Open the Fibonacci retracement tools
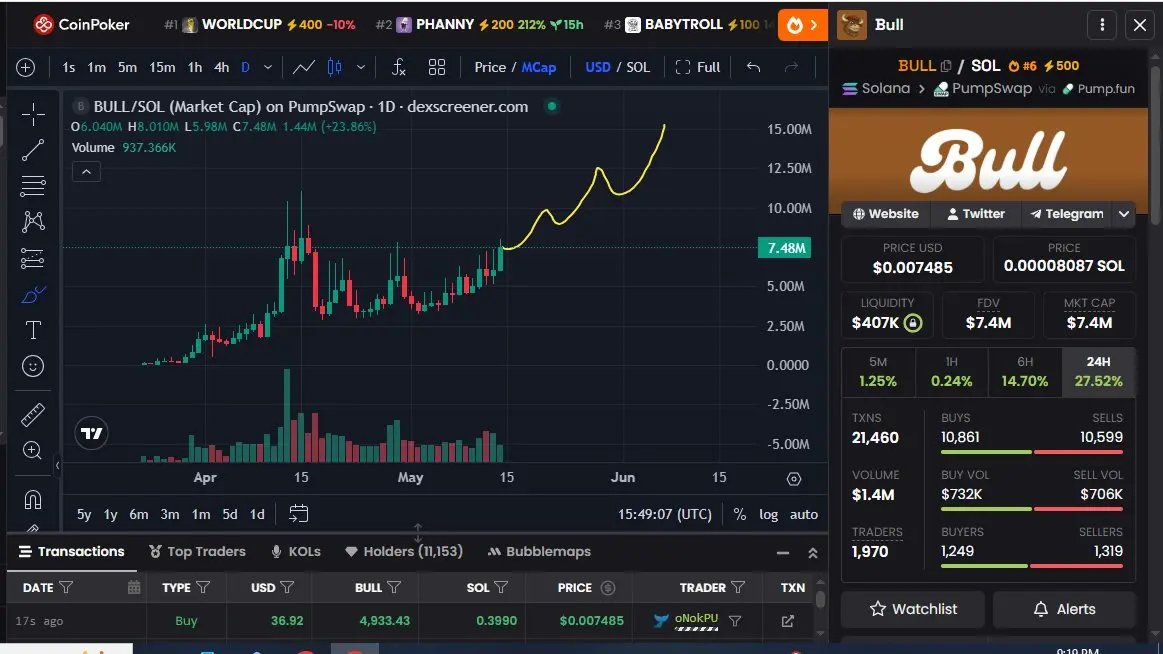 [x=33, y=185]
